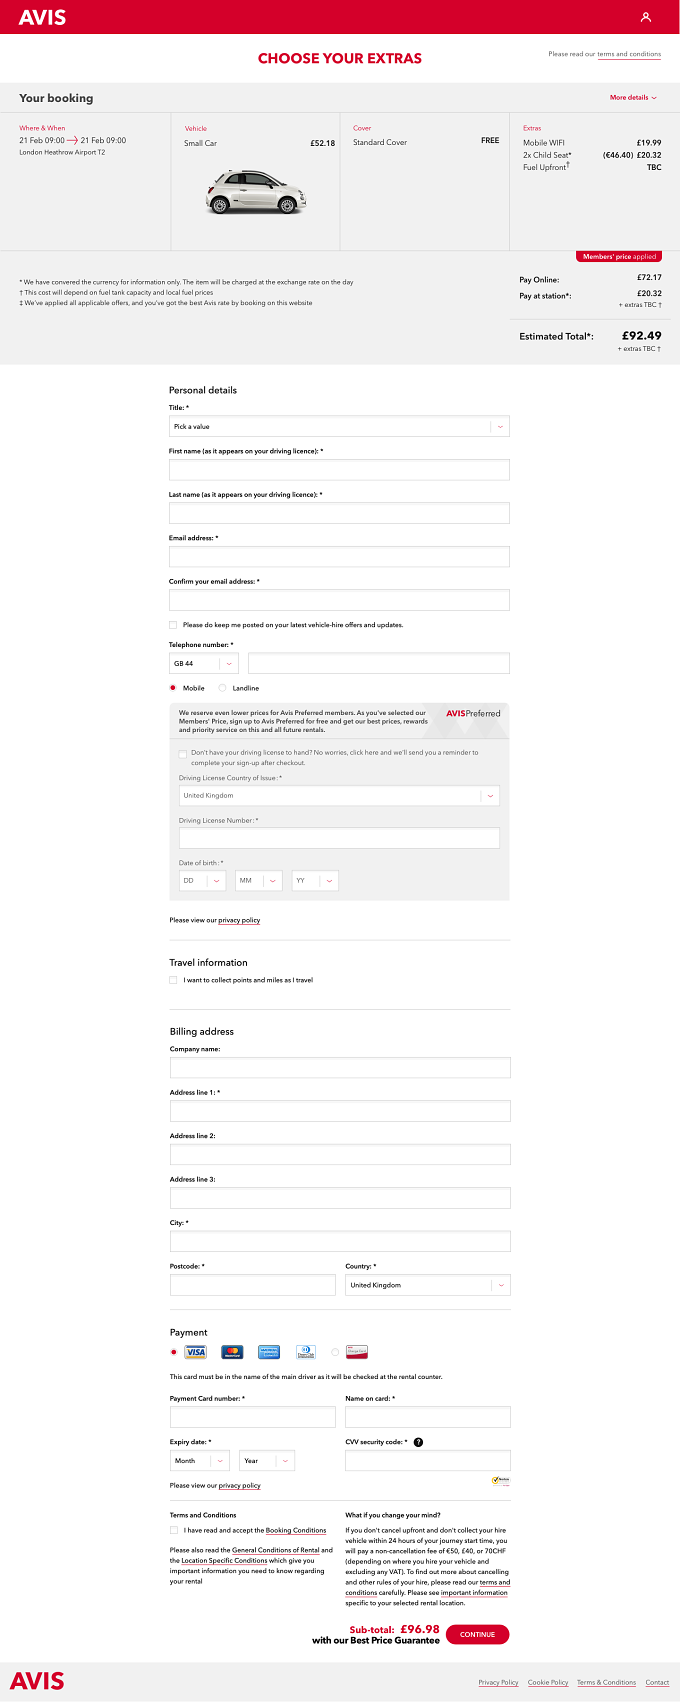Screen dimensions: 680x1703
Task: Expand More details in Your booking
Action: pos(634,98)
